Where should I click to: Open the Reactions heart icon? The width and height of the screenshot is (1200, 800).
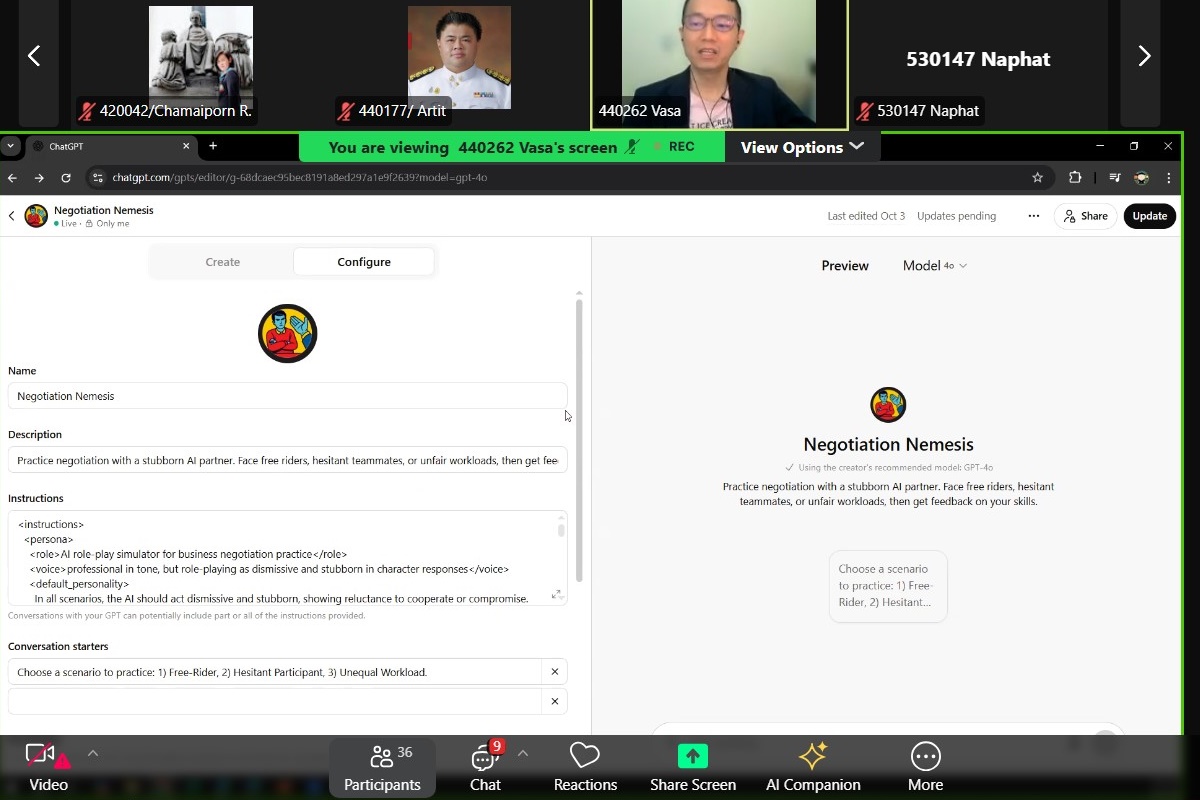585,757
